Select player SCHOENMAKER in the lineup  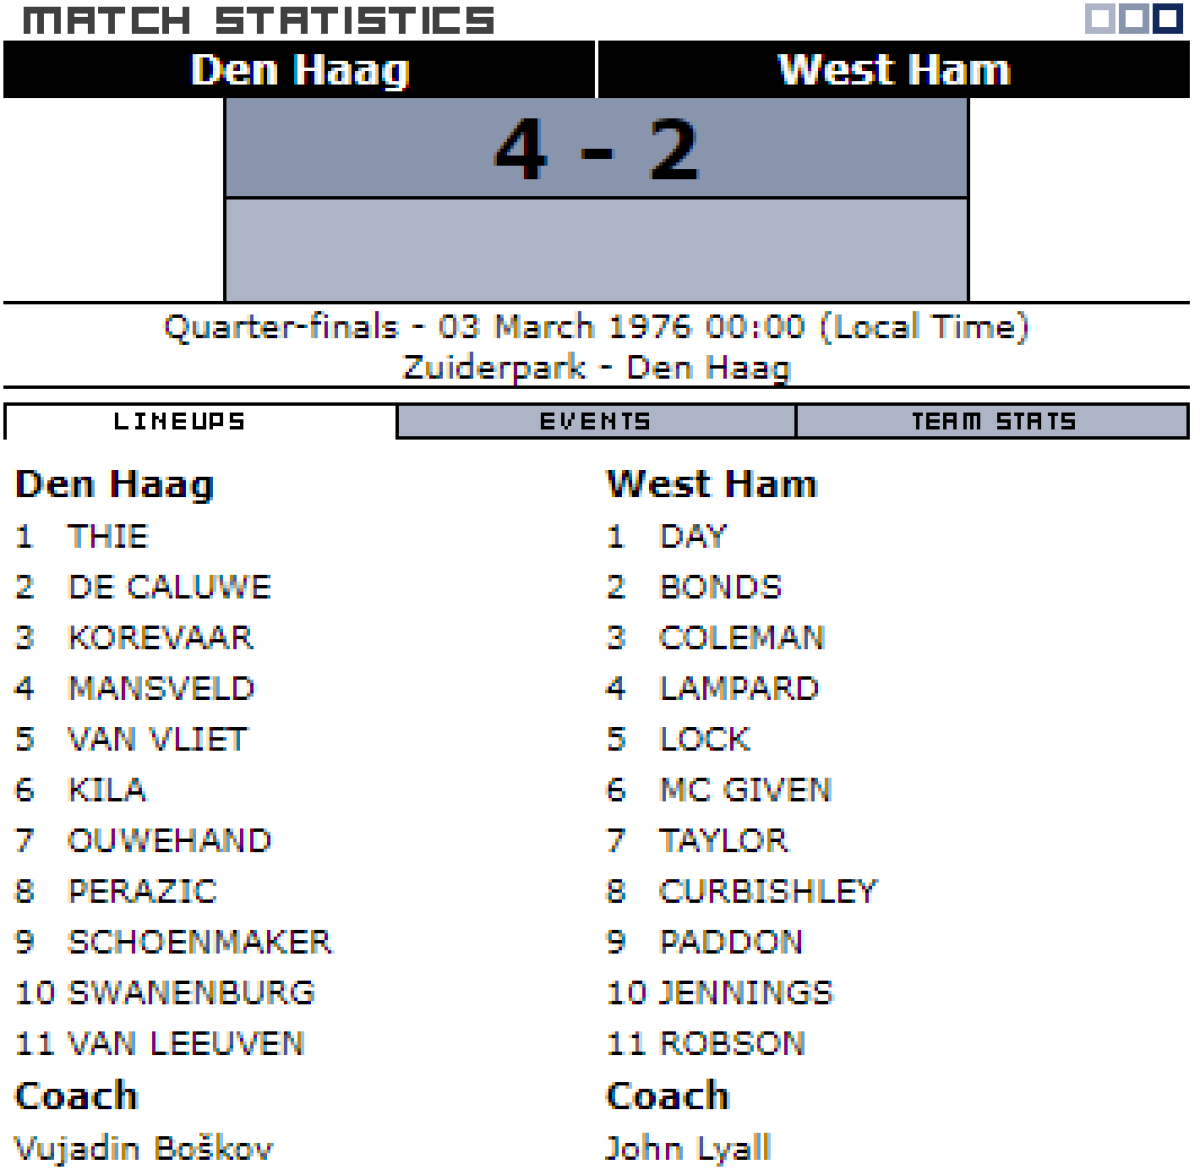click(199, 942)
